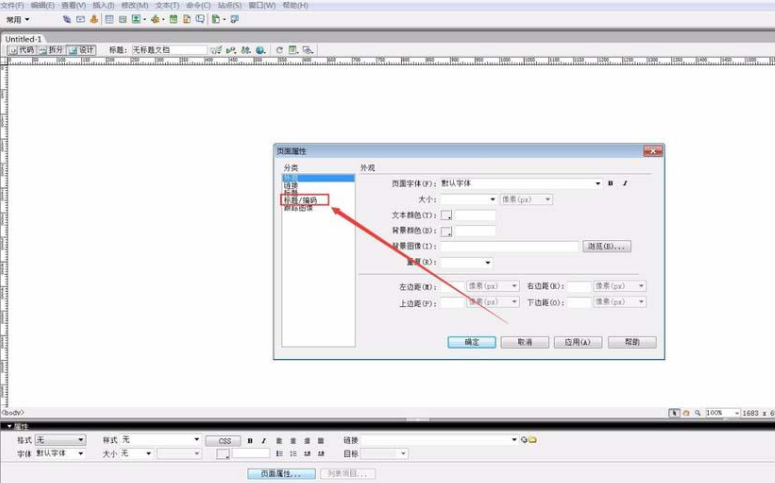
Task: Open the 重复 repeat dropdown
Action: click(487, 263)
